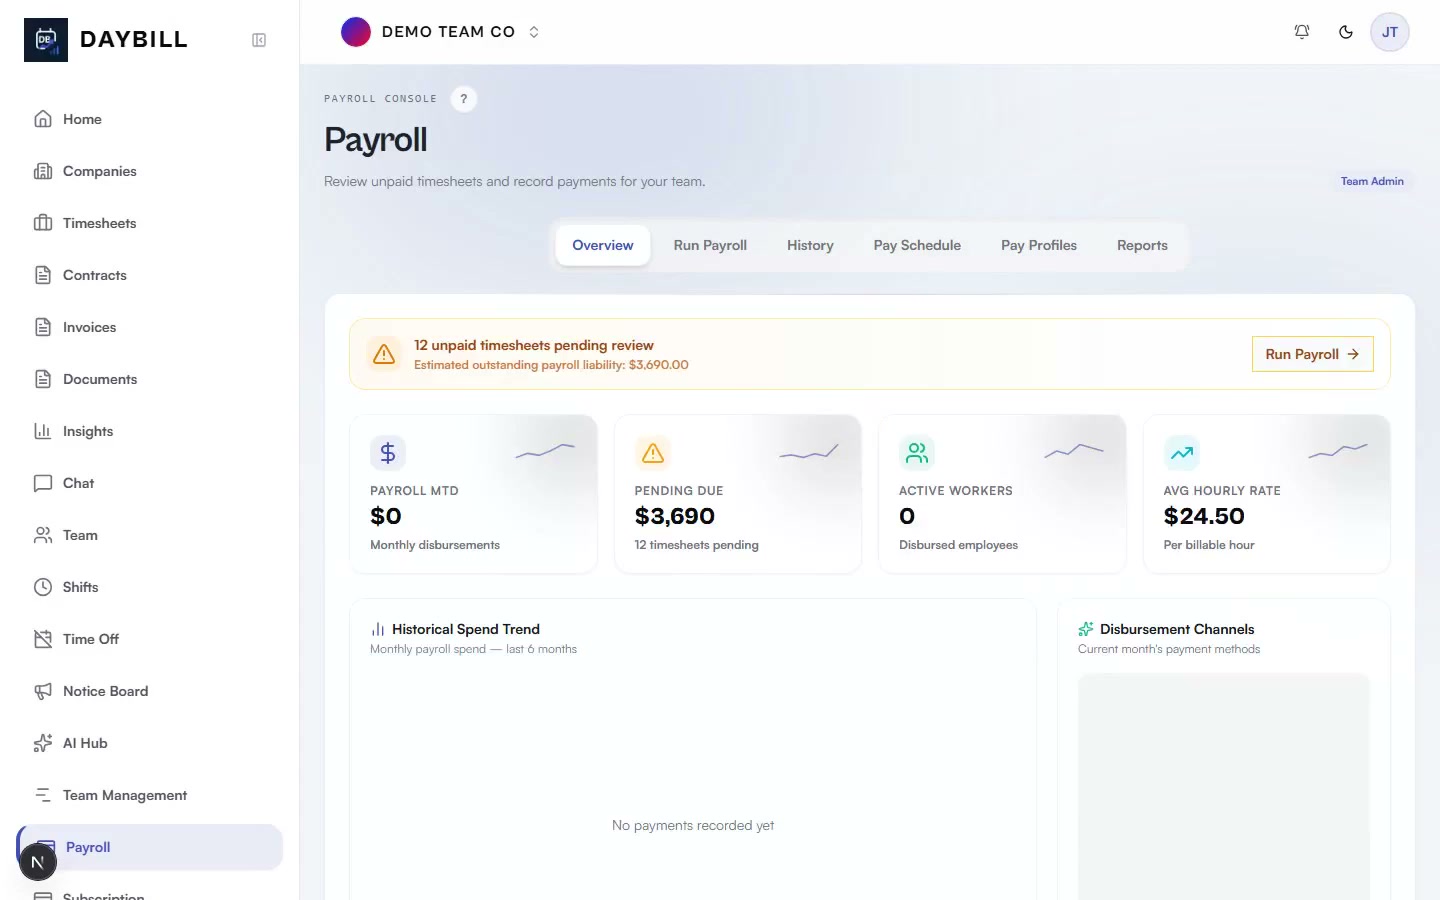Click the $24.50 hourly rate value
The height and width of the screenshot is (900, 1440).
1204,516
